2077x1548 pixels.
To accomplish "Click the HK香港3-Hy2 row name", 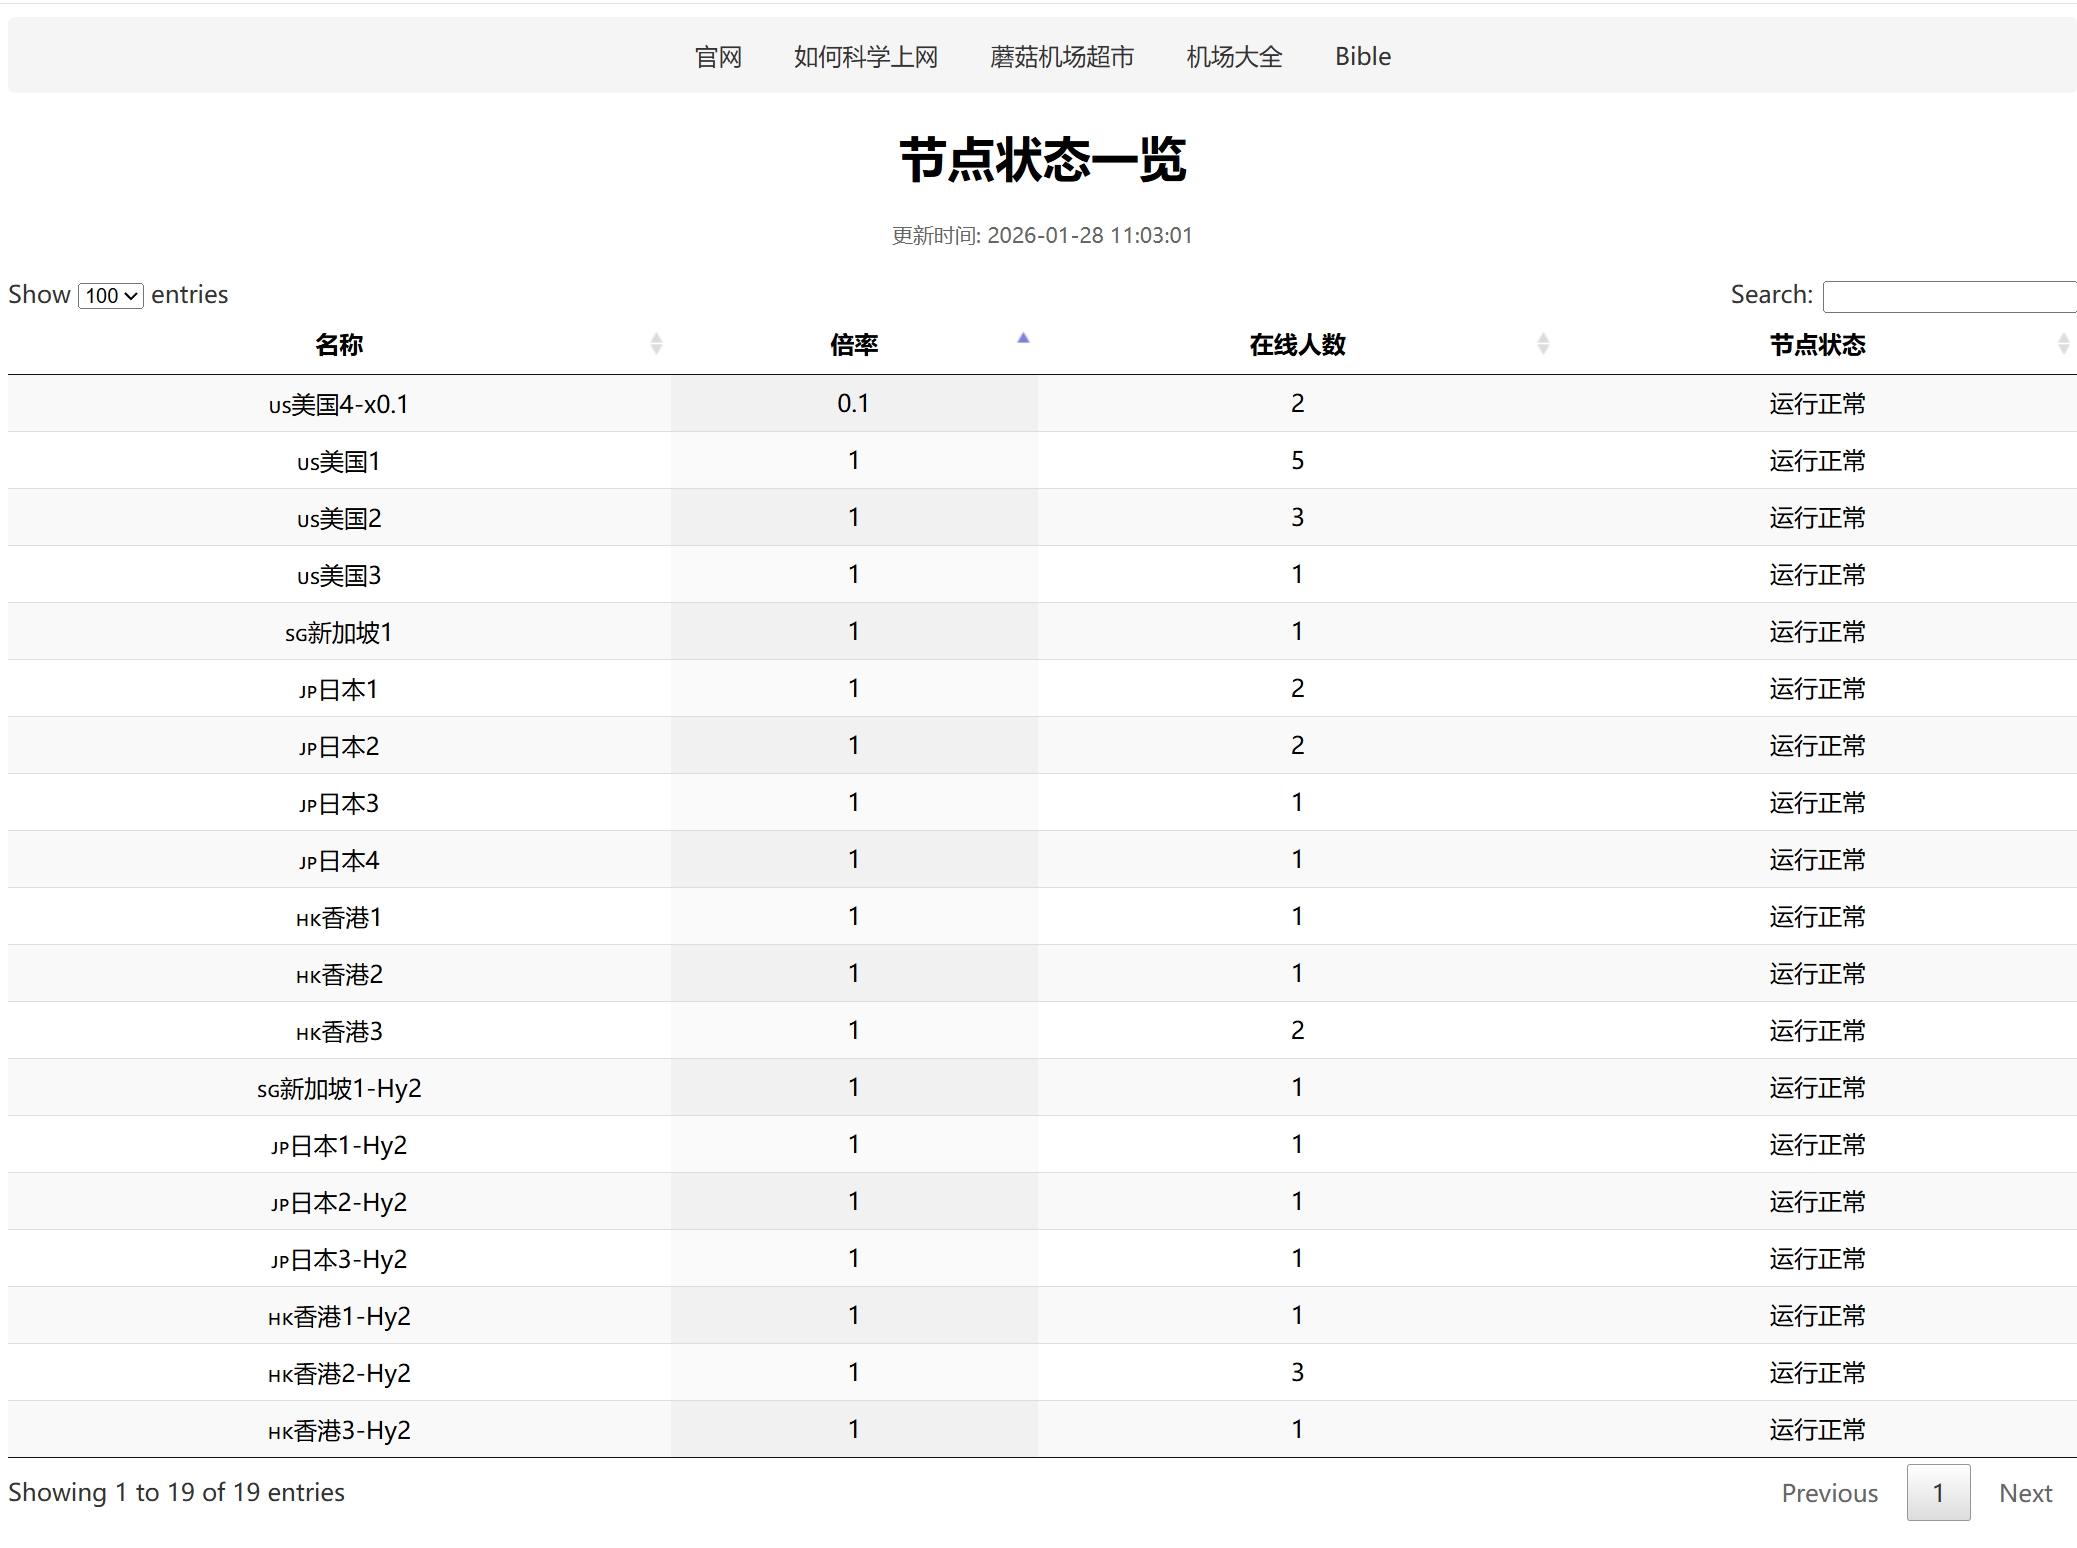I will click(x=339, y=1431).
